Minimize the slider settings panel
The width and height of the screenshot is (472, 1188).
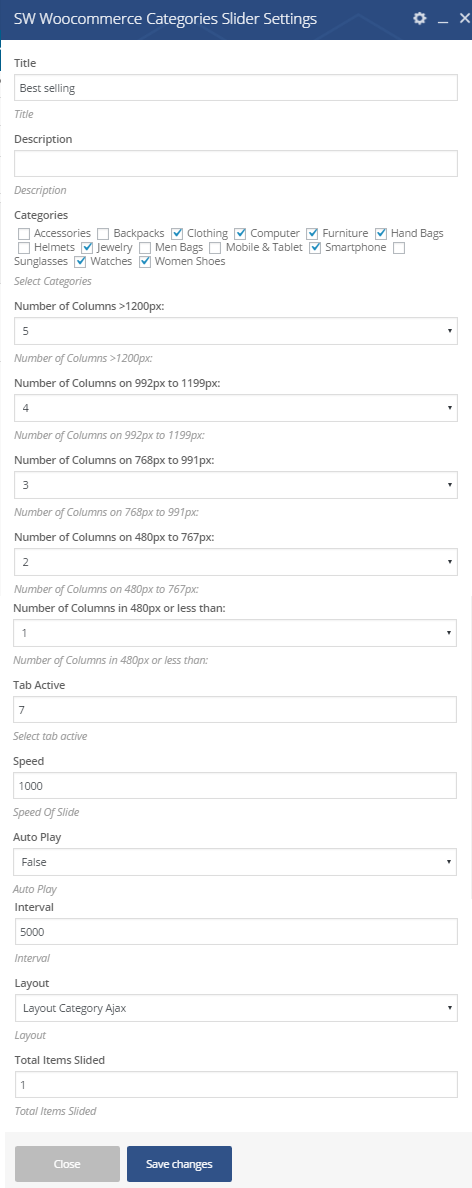[x=443, y=19]
